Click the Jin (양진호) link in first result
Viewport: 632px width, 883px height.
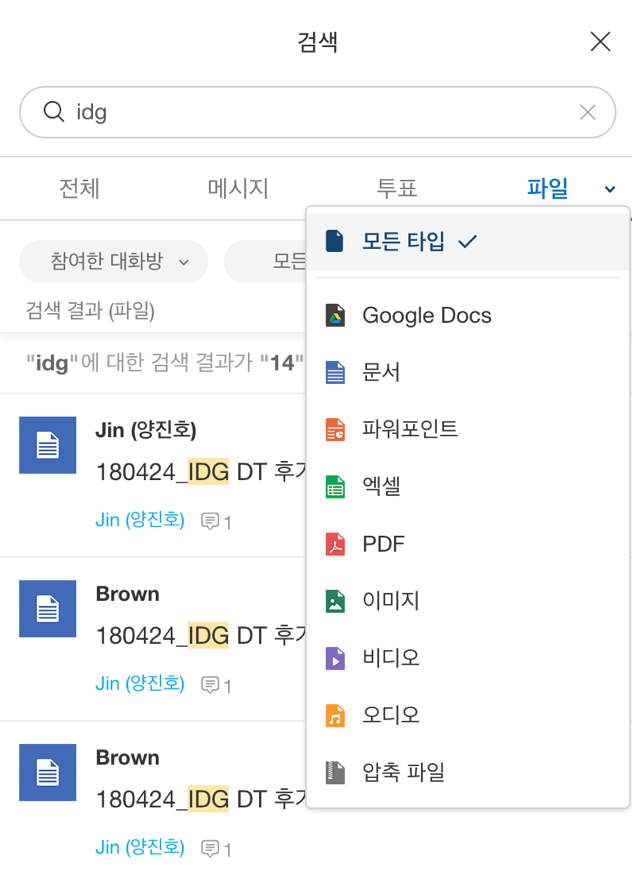[x=140, y=520]
